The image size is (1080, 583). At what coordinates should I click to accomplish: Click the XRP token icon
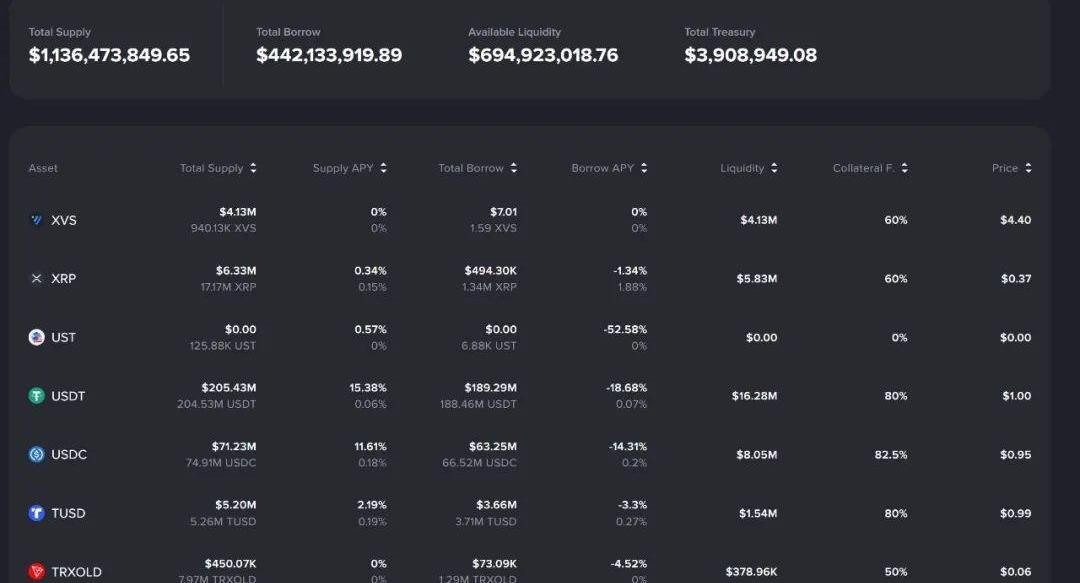click(37, 279)
